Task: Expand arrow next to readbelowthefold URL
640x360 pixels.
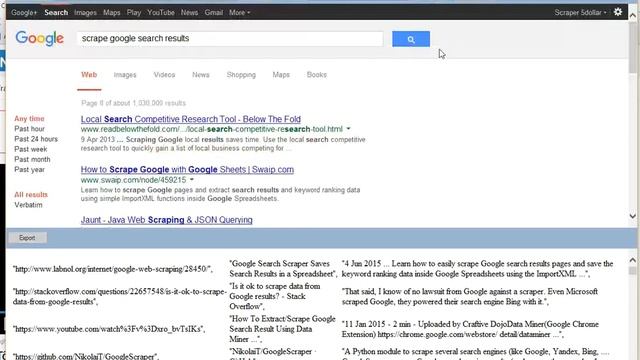Action: point(348,129)
